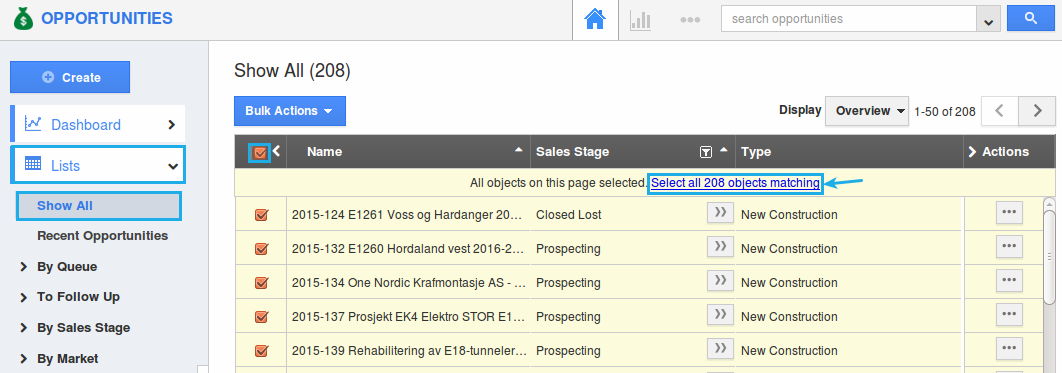Viewport: 1062px width, 373px height.
Task: Click the OPPORTUNITIES app title
Action: 107,18
